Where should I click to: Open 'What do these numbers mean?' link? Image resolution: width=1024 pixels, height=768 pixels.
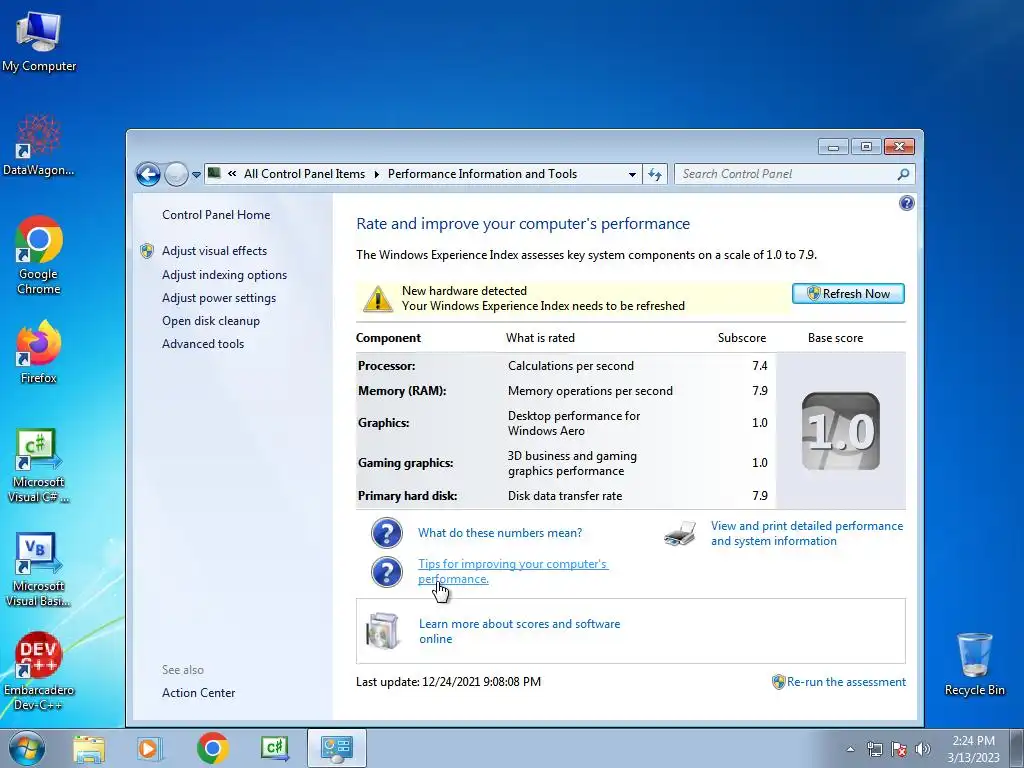tap(500, 533)
